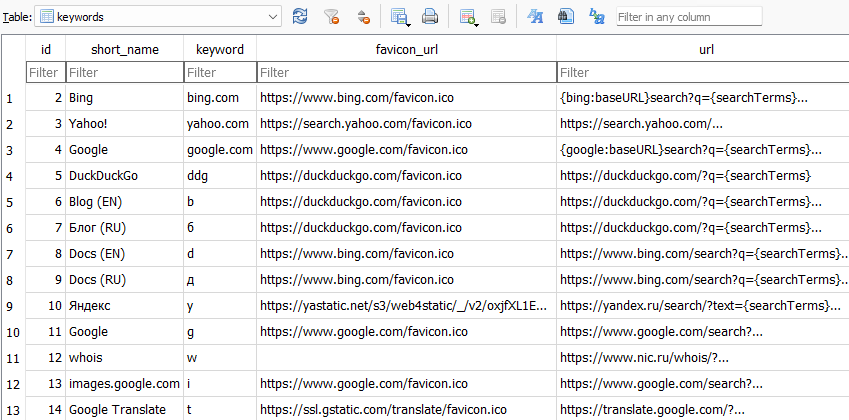Print the current table view

[x=430, y=16]
